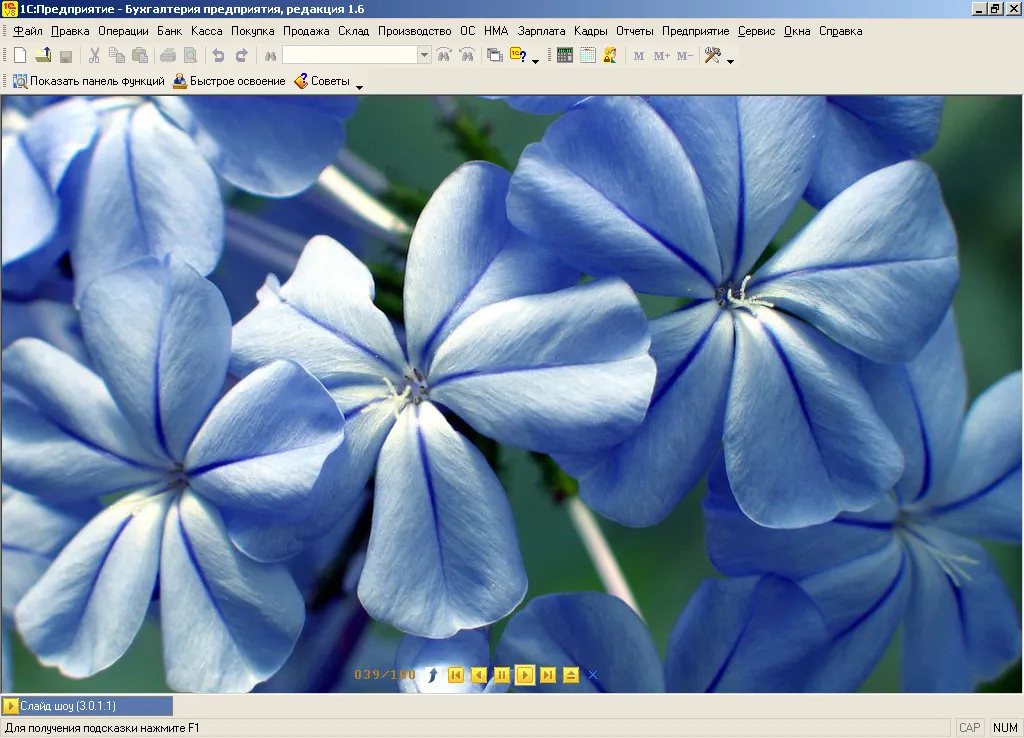The image size is (1024, 738).
Task: Click the blue curved arrow slideshow icon
Action: [x=432, y=675]
